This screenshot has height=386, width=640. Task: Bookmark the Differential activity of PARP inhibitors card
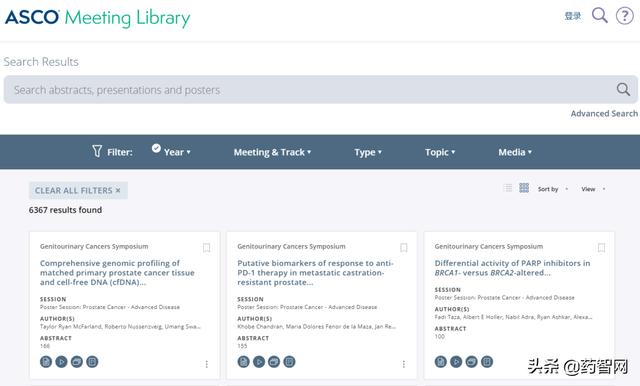pos(601,248)
